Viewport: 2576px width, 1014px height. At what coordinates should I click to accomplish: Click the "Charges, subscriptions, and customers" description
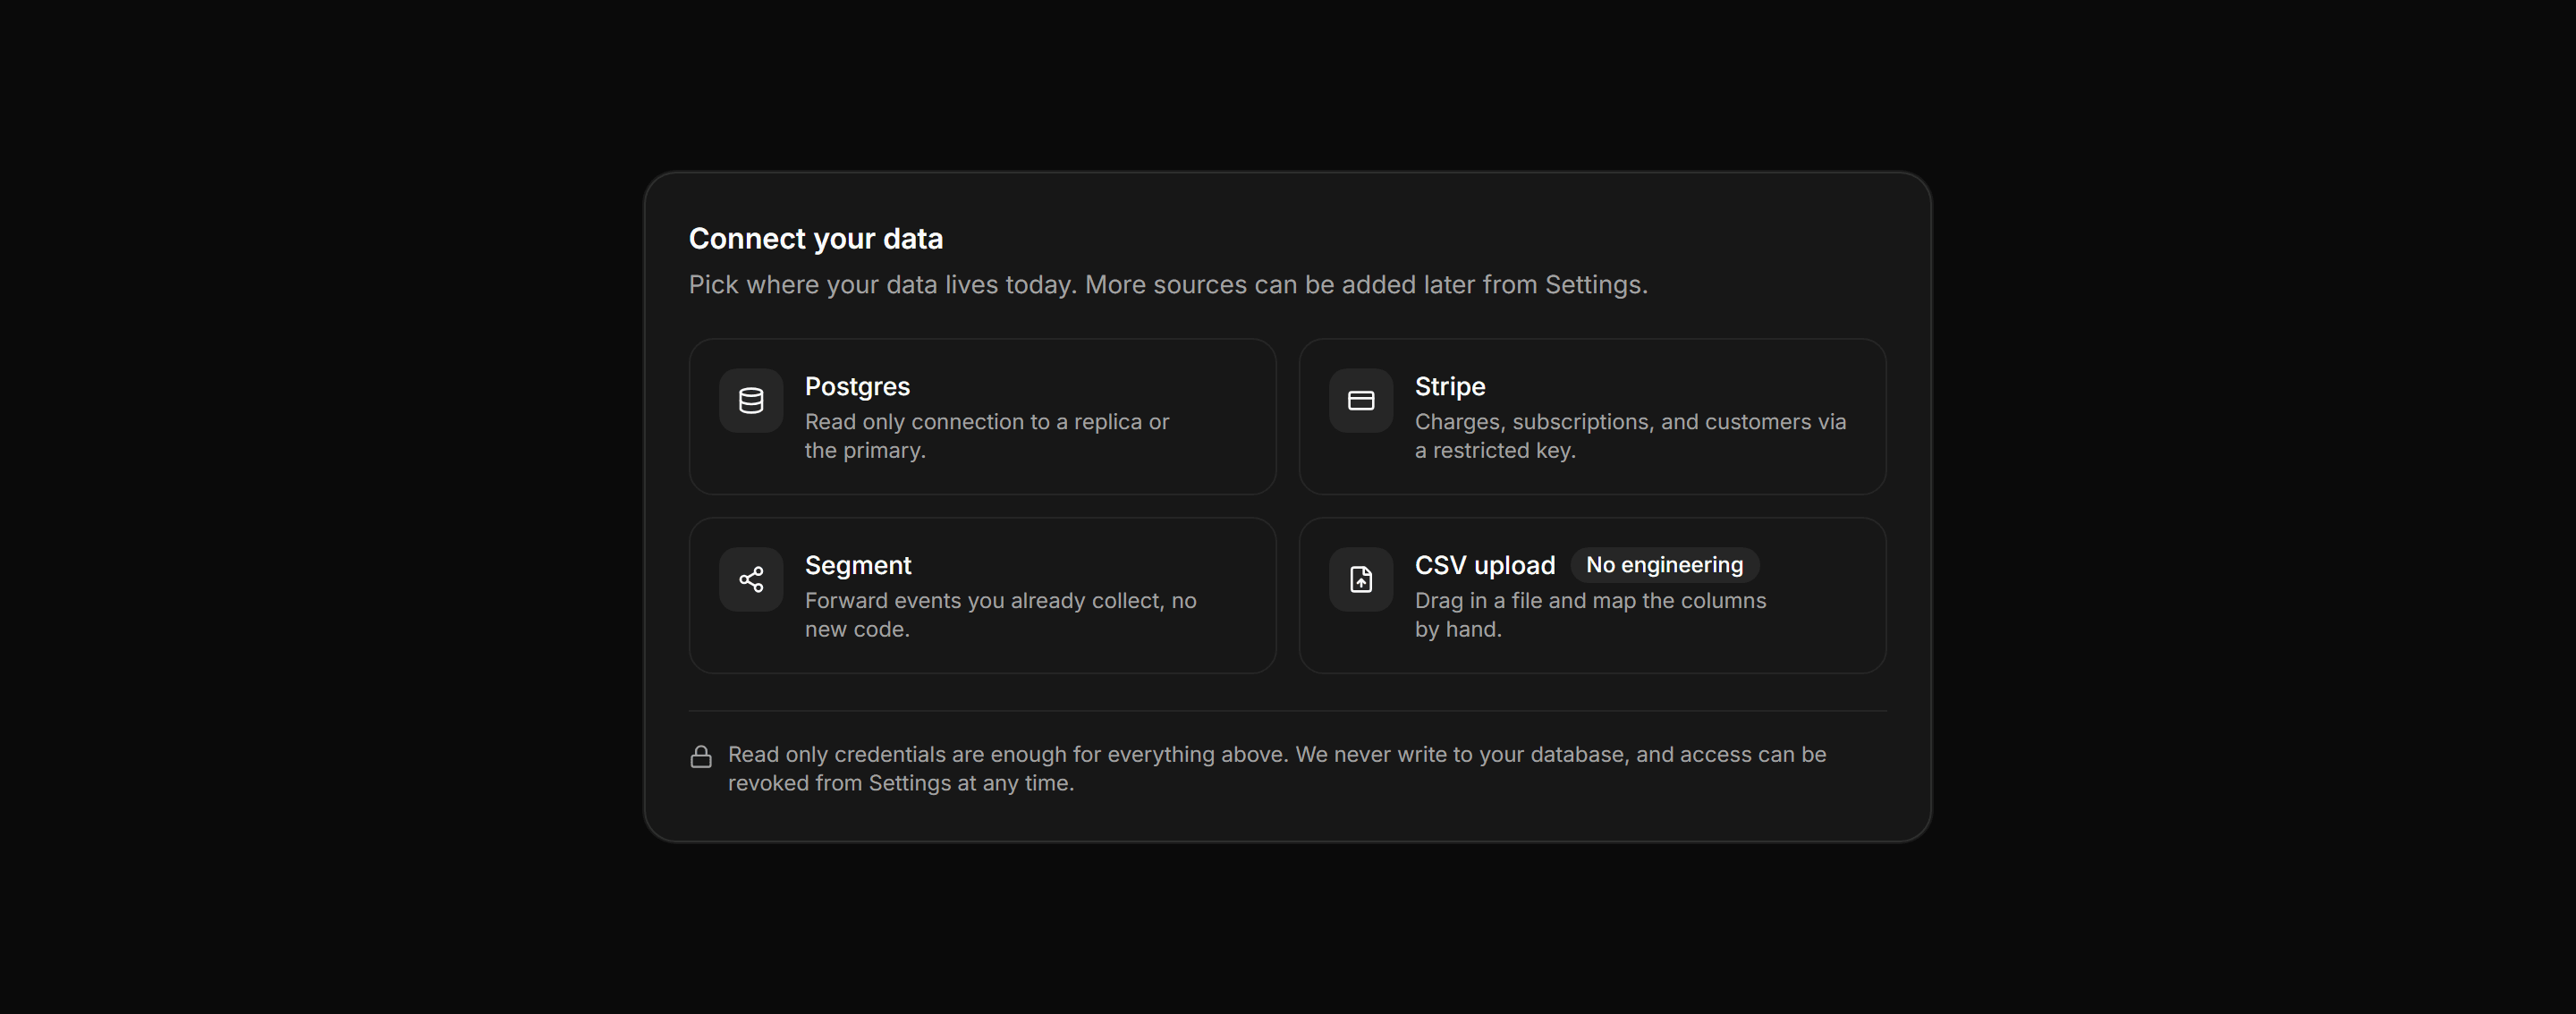click(1630, 436)
